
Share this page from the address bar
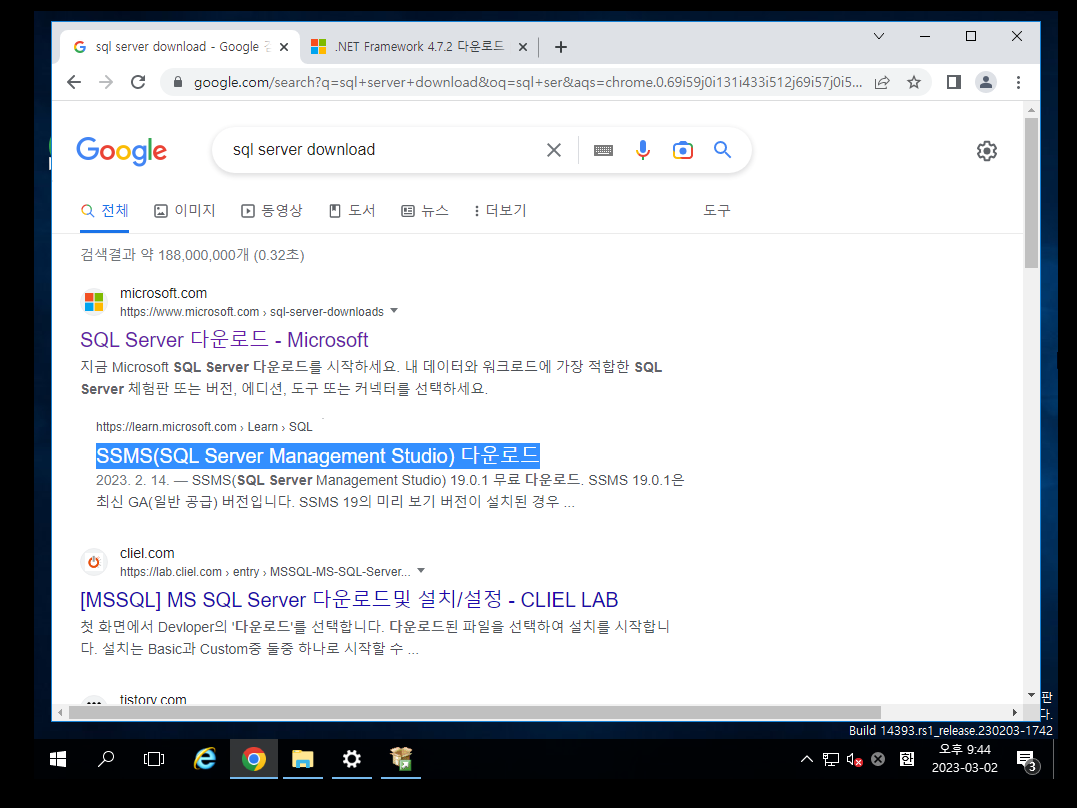tap(882, 82)
